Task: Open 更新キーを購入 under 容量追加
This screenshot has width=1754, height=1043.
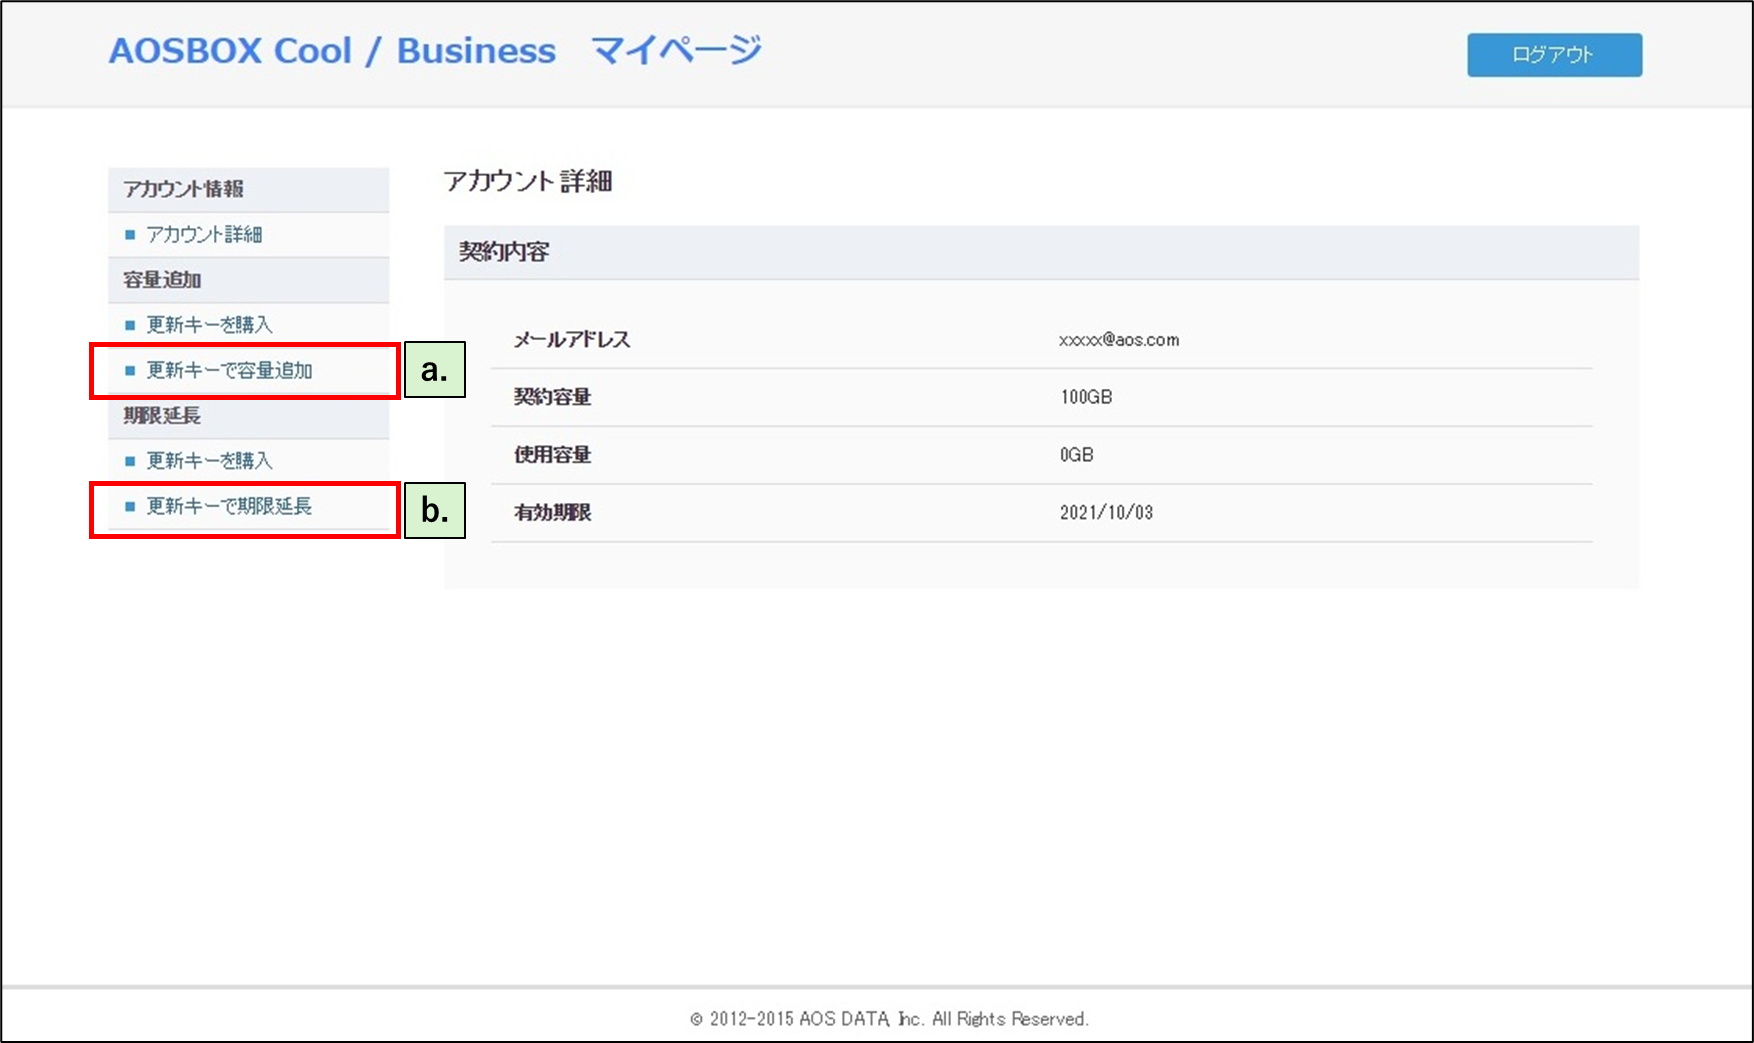Action: click(x=209, y=325)
